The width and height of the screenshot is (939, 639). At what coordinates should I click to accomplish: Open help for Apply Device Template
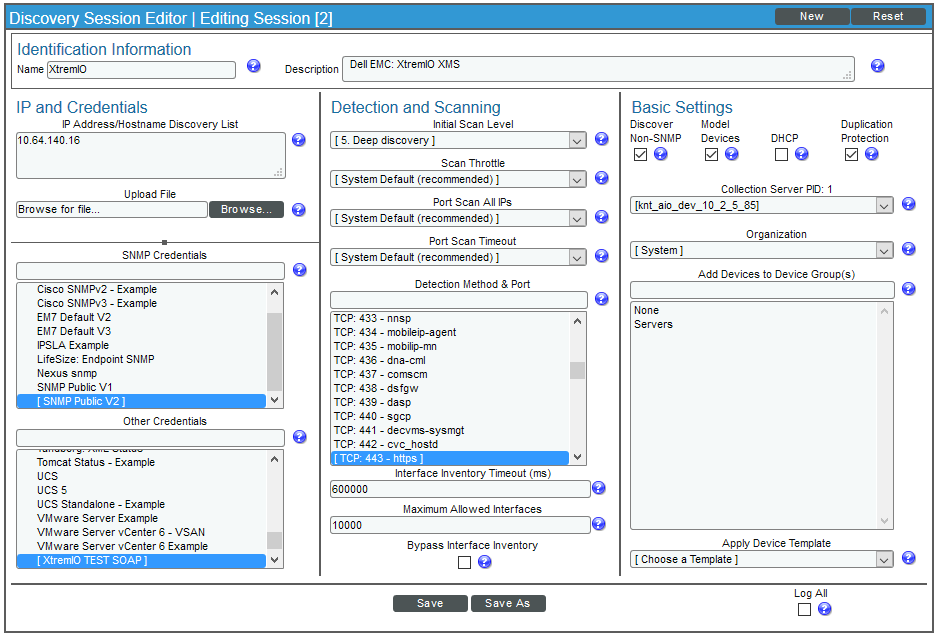[x=908, y=558]
